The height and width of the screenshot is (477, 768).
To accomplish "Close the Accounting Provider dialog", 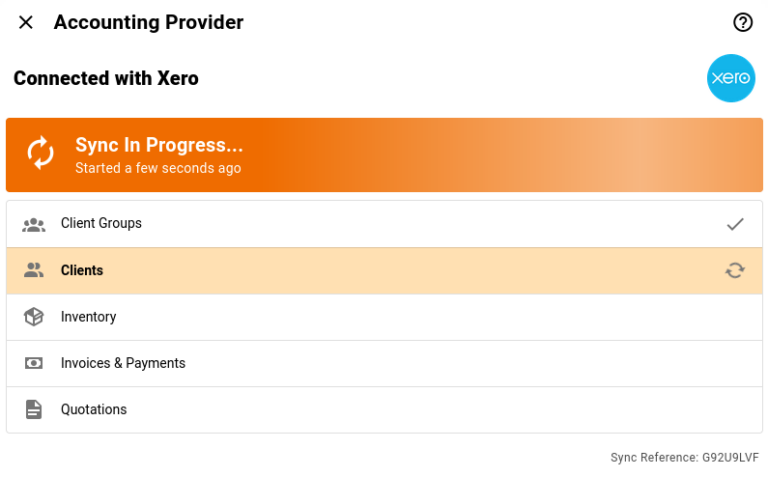I will 26,22.
